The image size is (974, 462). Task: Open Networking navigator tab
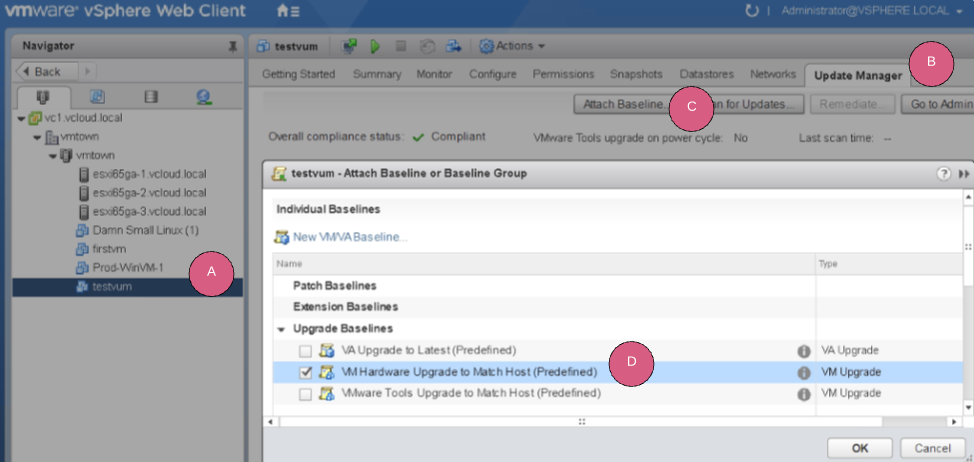click(x=204, y=97)
